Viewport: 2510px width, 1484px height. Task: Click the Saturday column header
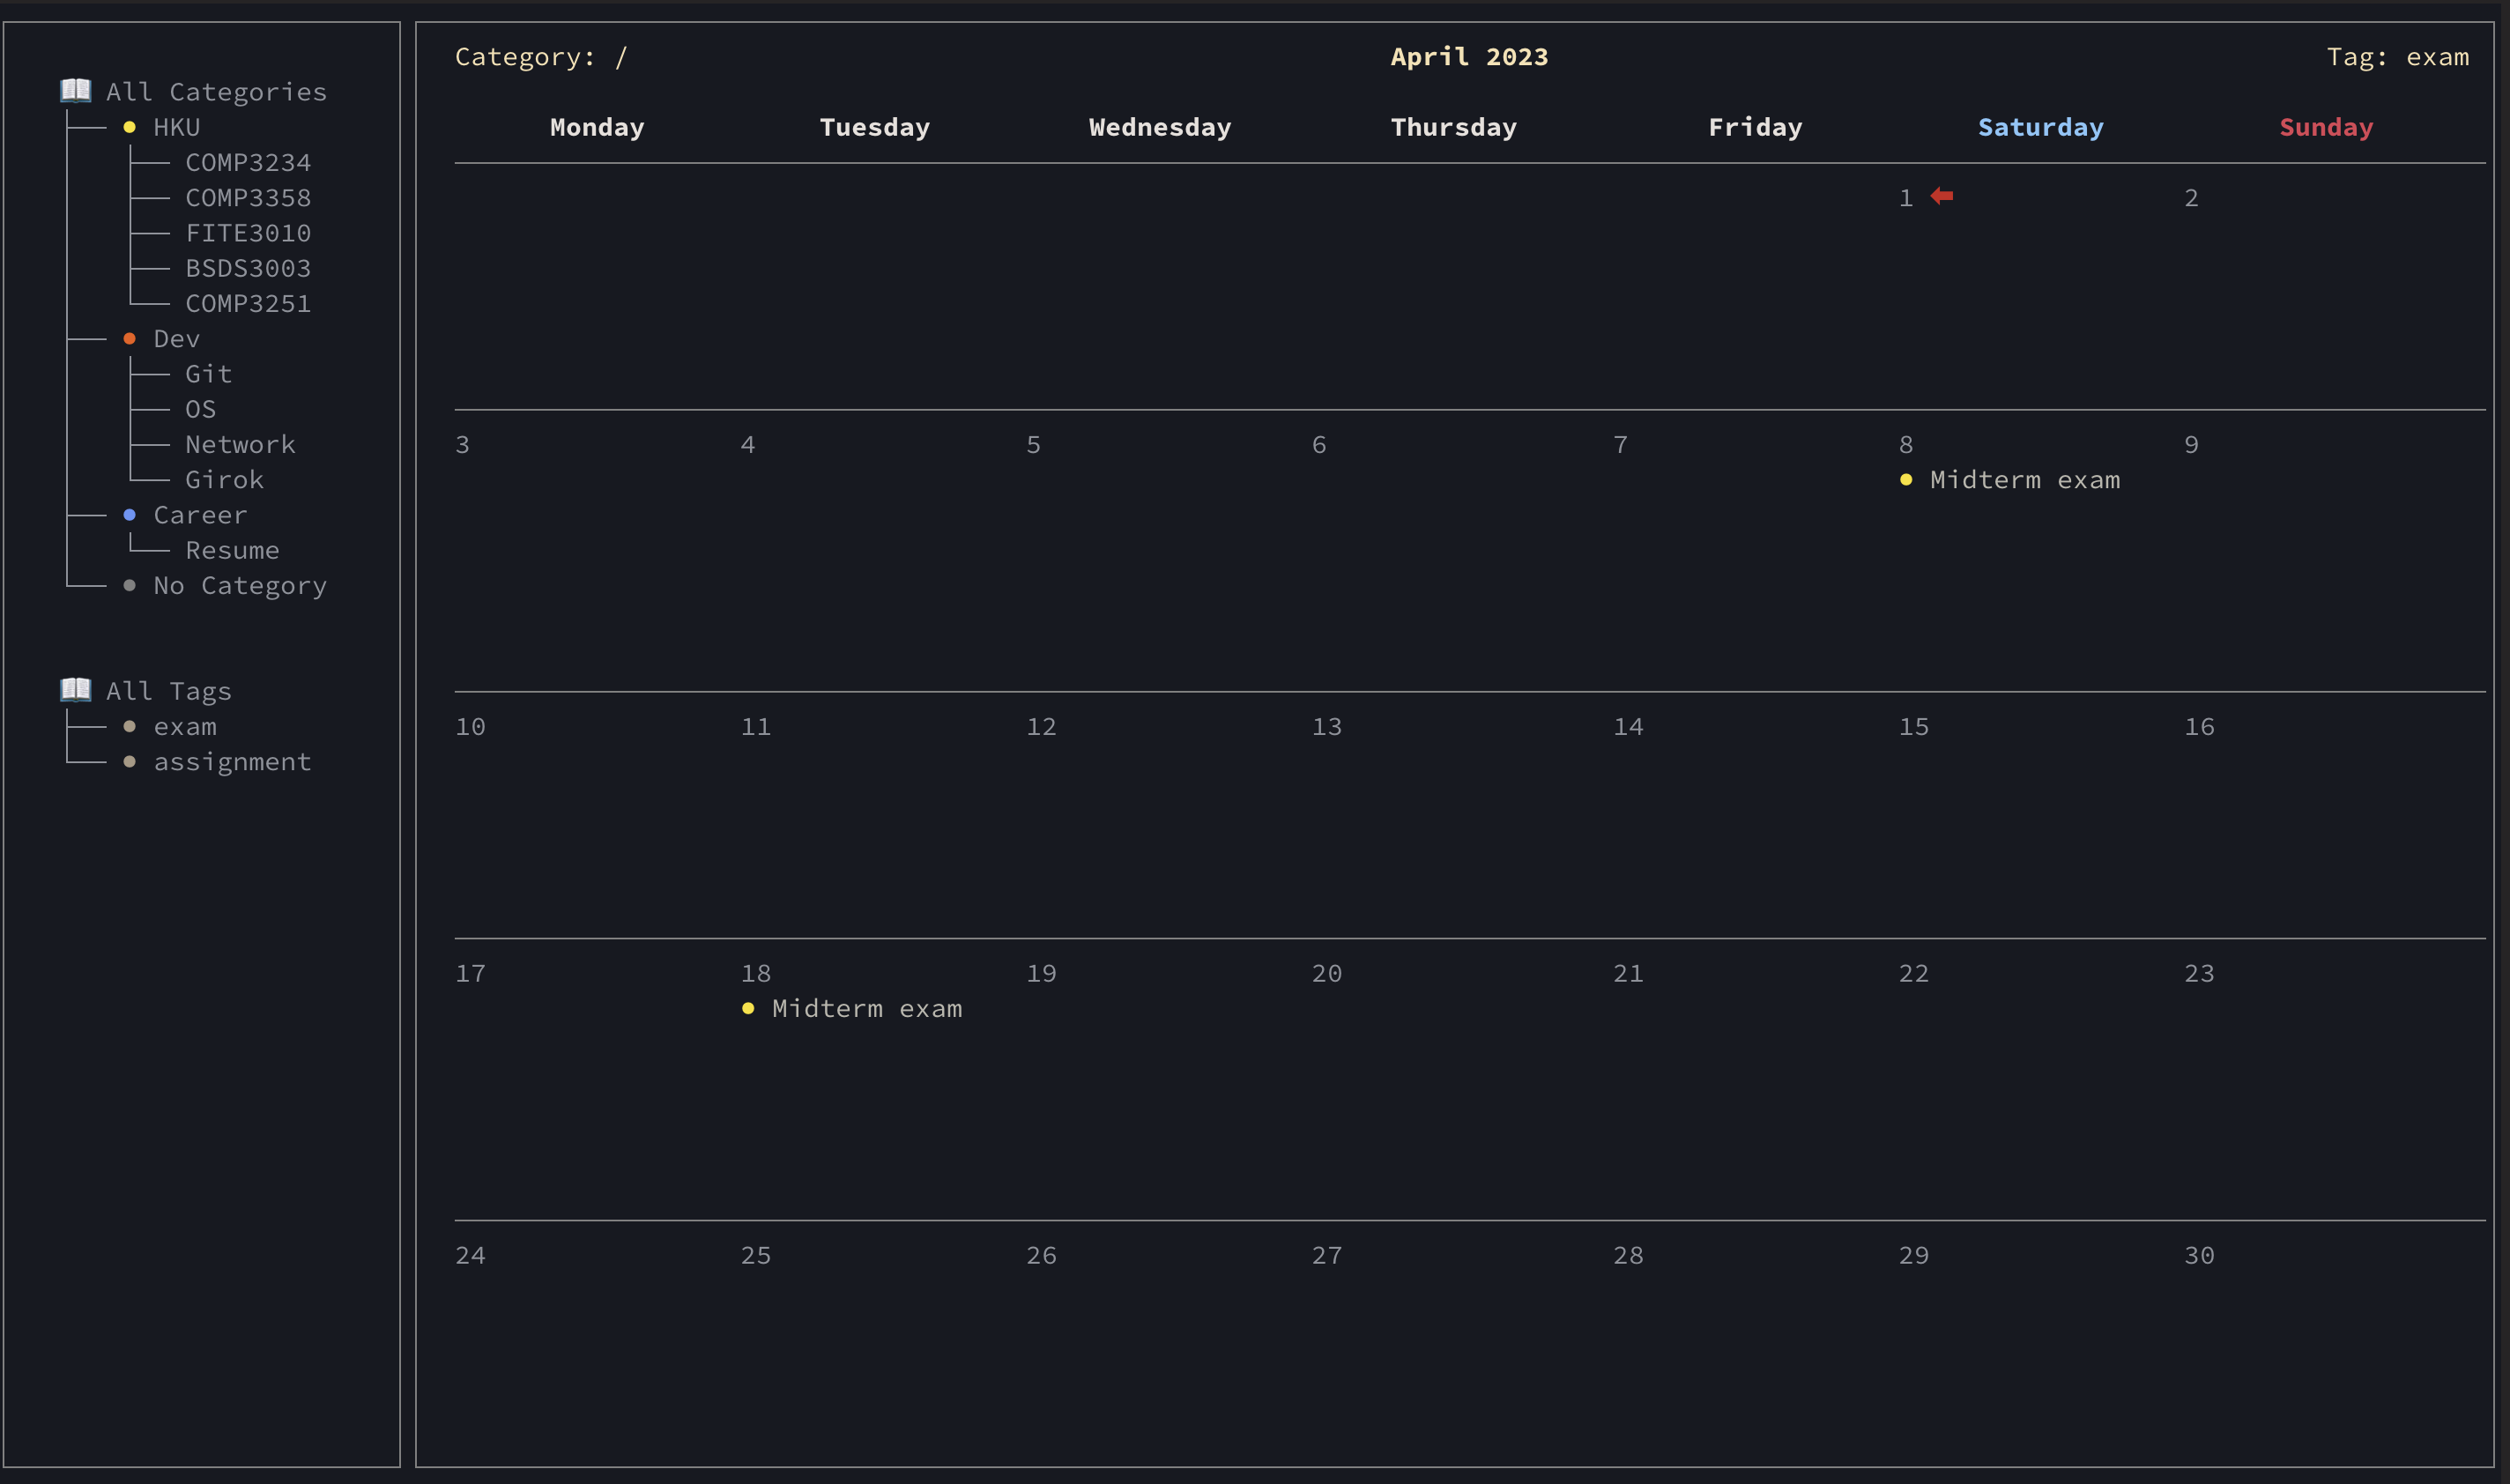2040,127
